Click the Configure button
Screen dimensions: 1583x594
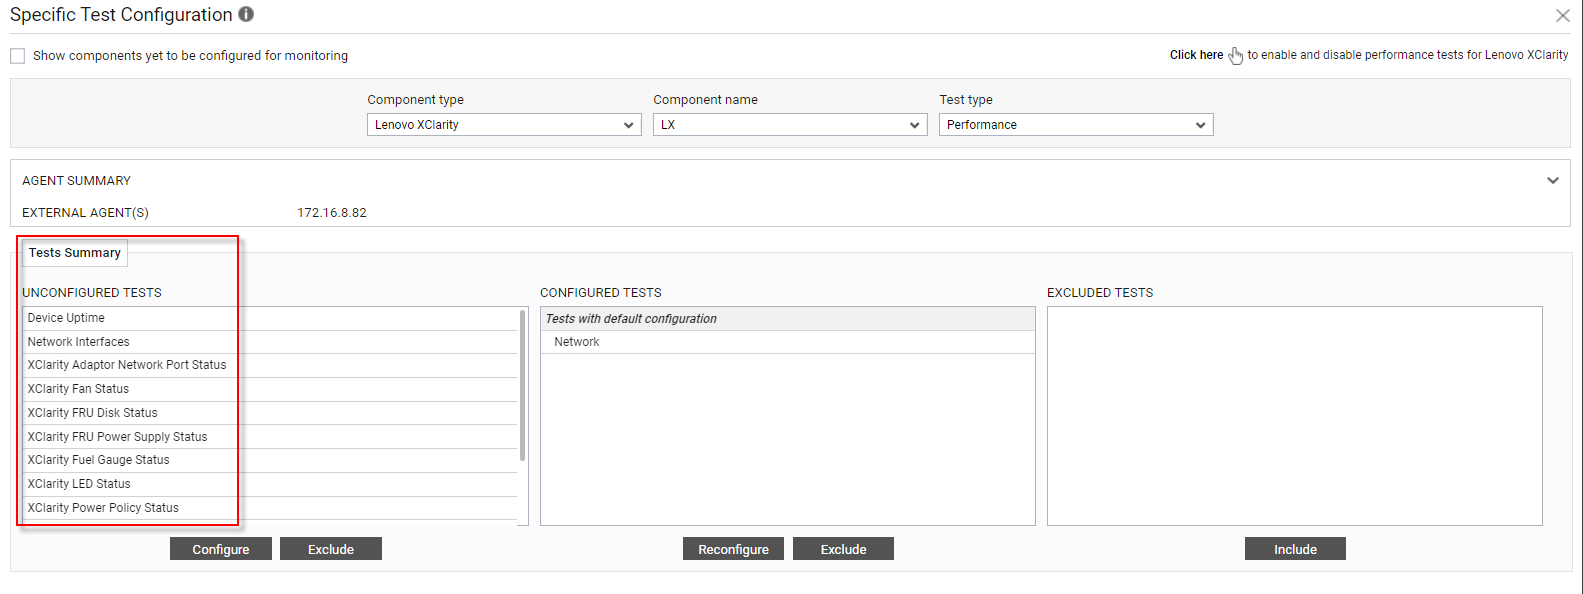221,549
